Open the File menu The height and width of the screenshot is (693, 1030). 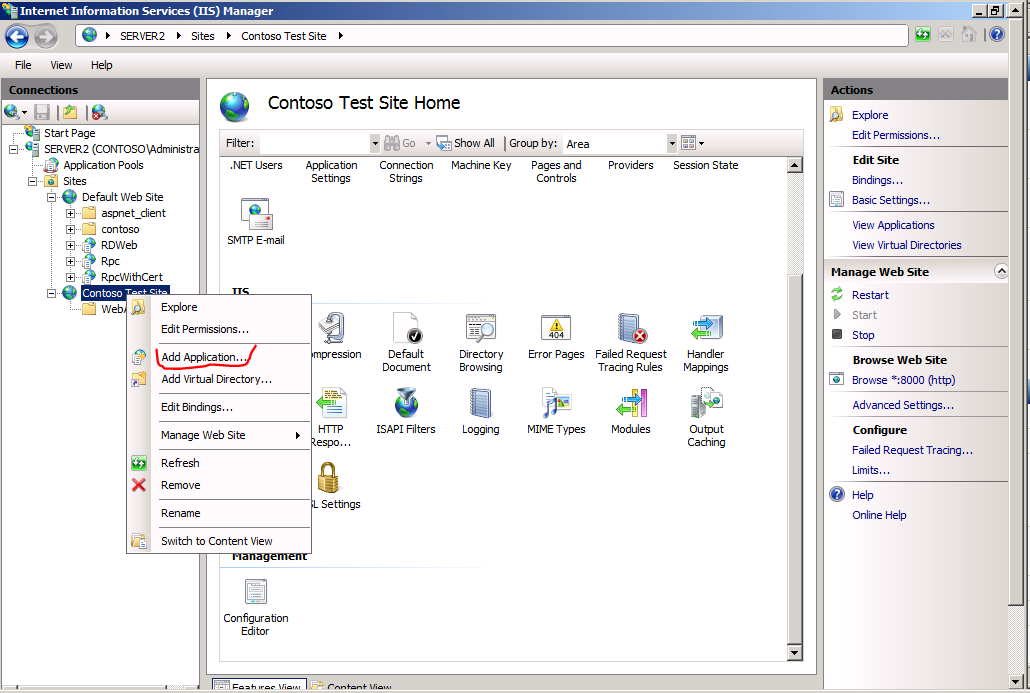pos(23,65)
